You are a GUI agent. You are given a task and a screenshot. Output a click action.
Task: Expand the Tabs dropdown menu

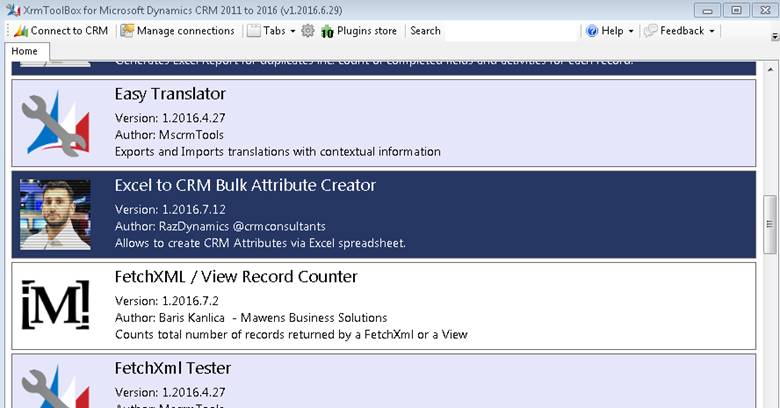[x=271, y=31]
